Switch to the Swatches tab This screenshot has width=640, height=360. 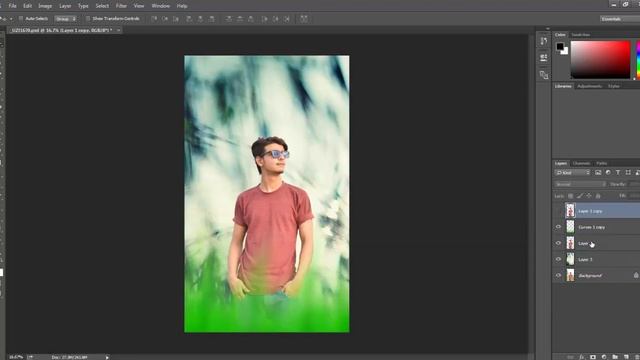coord(580,35)
